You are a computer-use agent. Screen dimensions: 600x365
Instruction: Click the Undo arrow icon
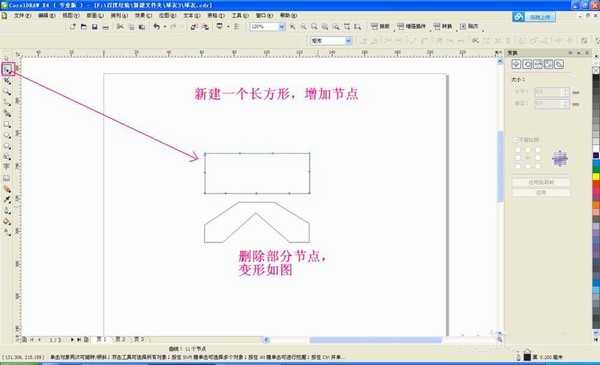[157, 27]
